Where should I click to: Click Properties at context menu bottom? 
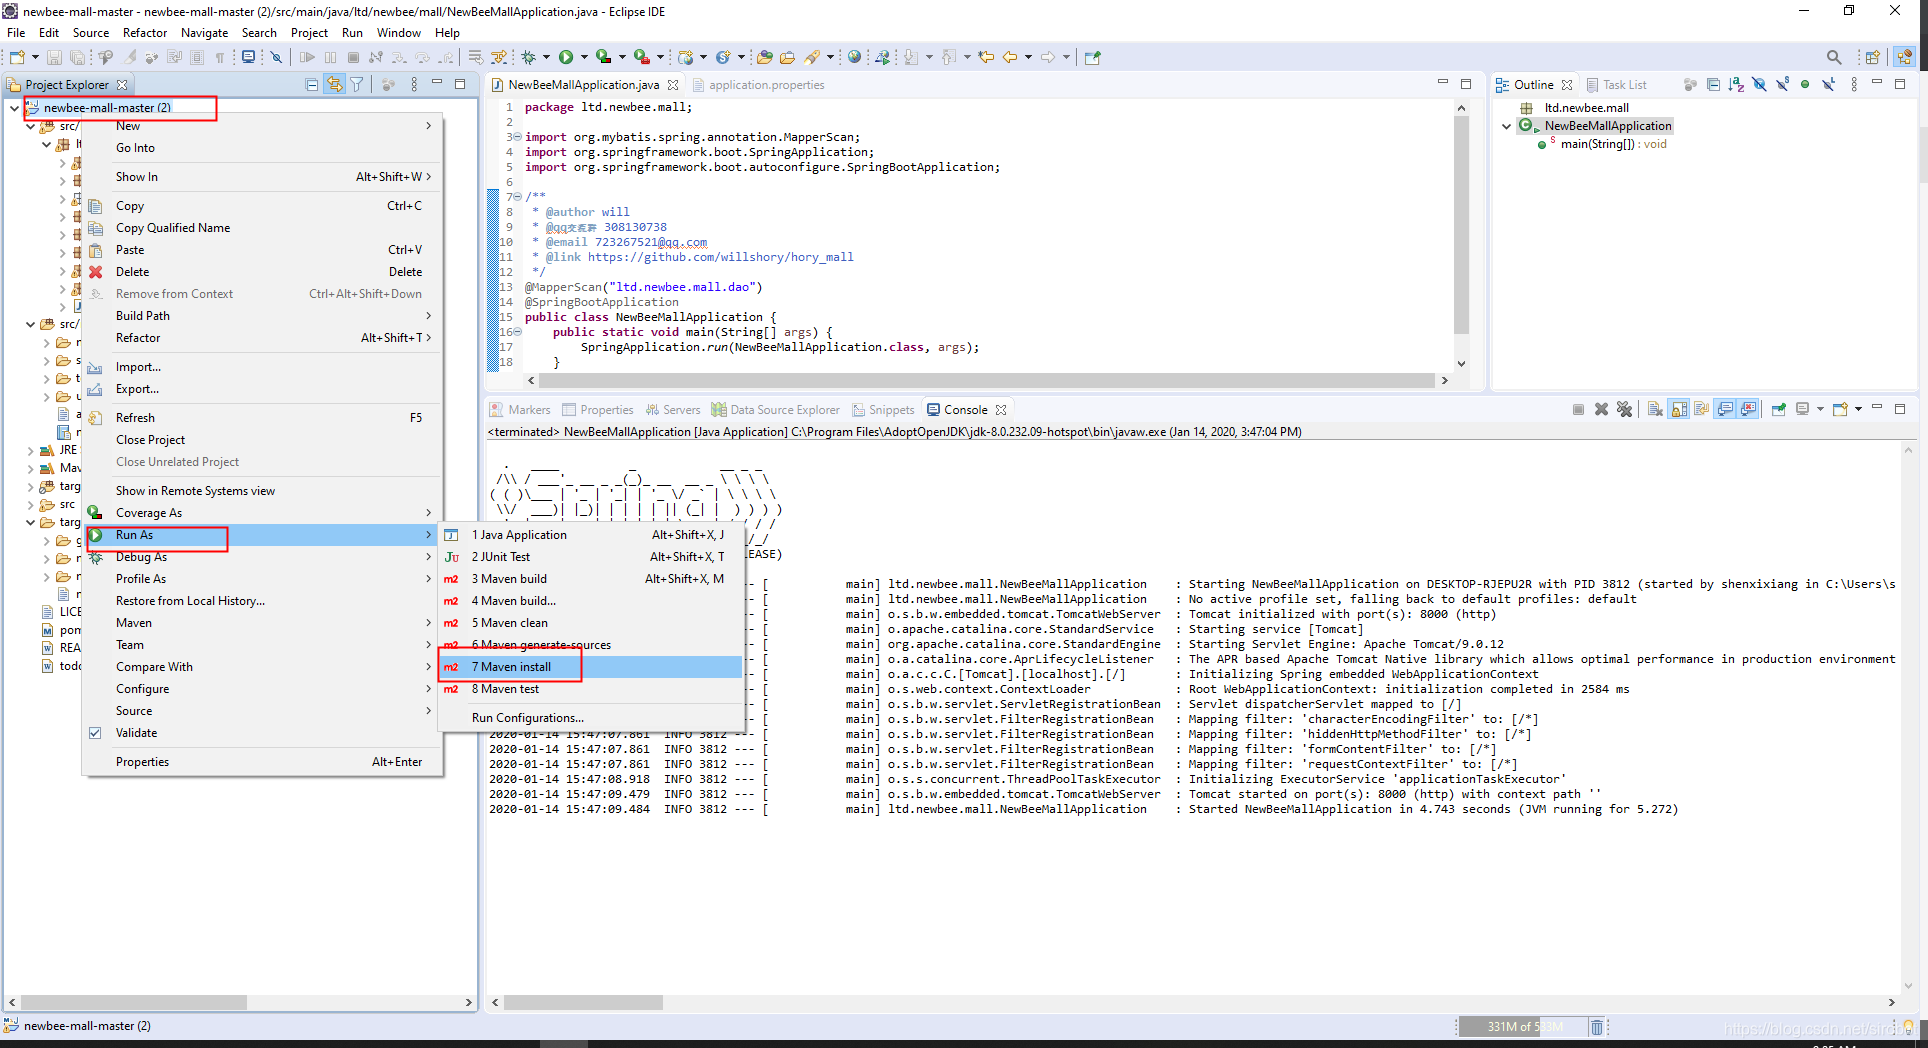[x=263, y=762]
